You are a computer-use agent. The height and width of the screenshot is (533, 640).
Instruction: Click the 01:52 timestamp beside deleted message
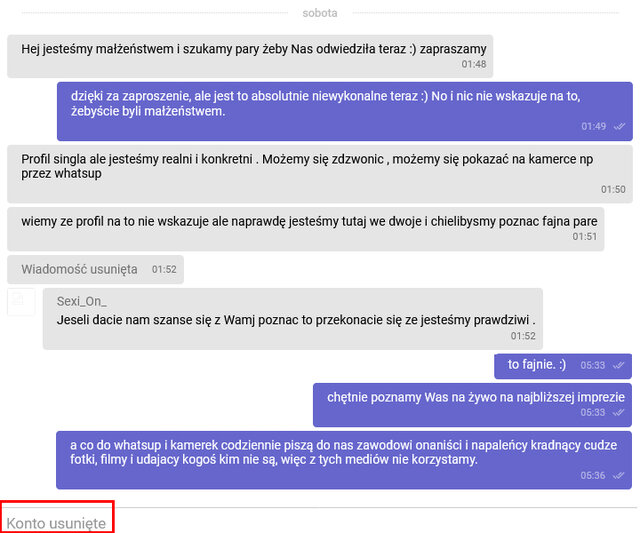pos(164,270)
